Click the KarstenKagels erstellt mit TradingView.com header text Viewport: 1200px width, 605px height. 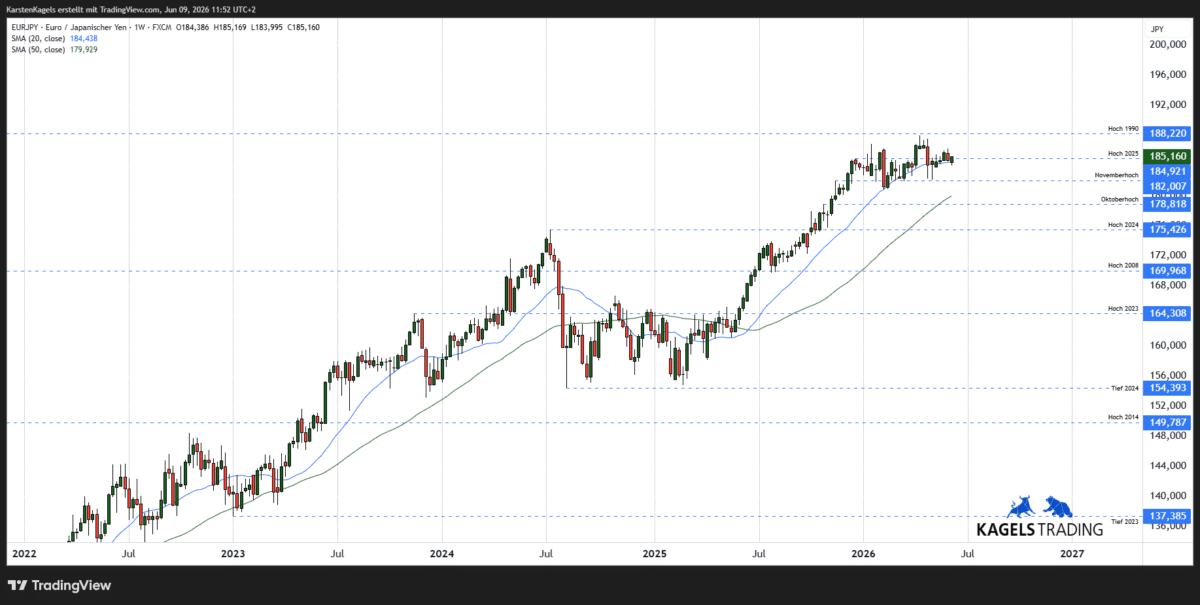coord(130,9)
